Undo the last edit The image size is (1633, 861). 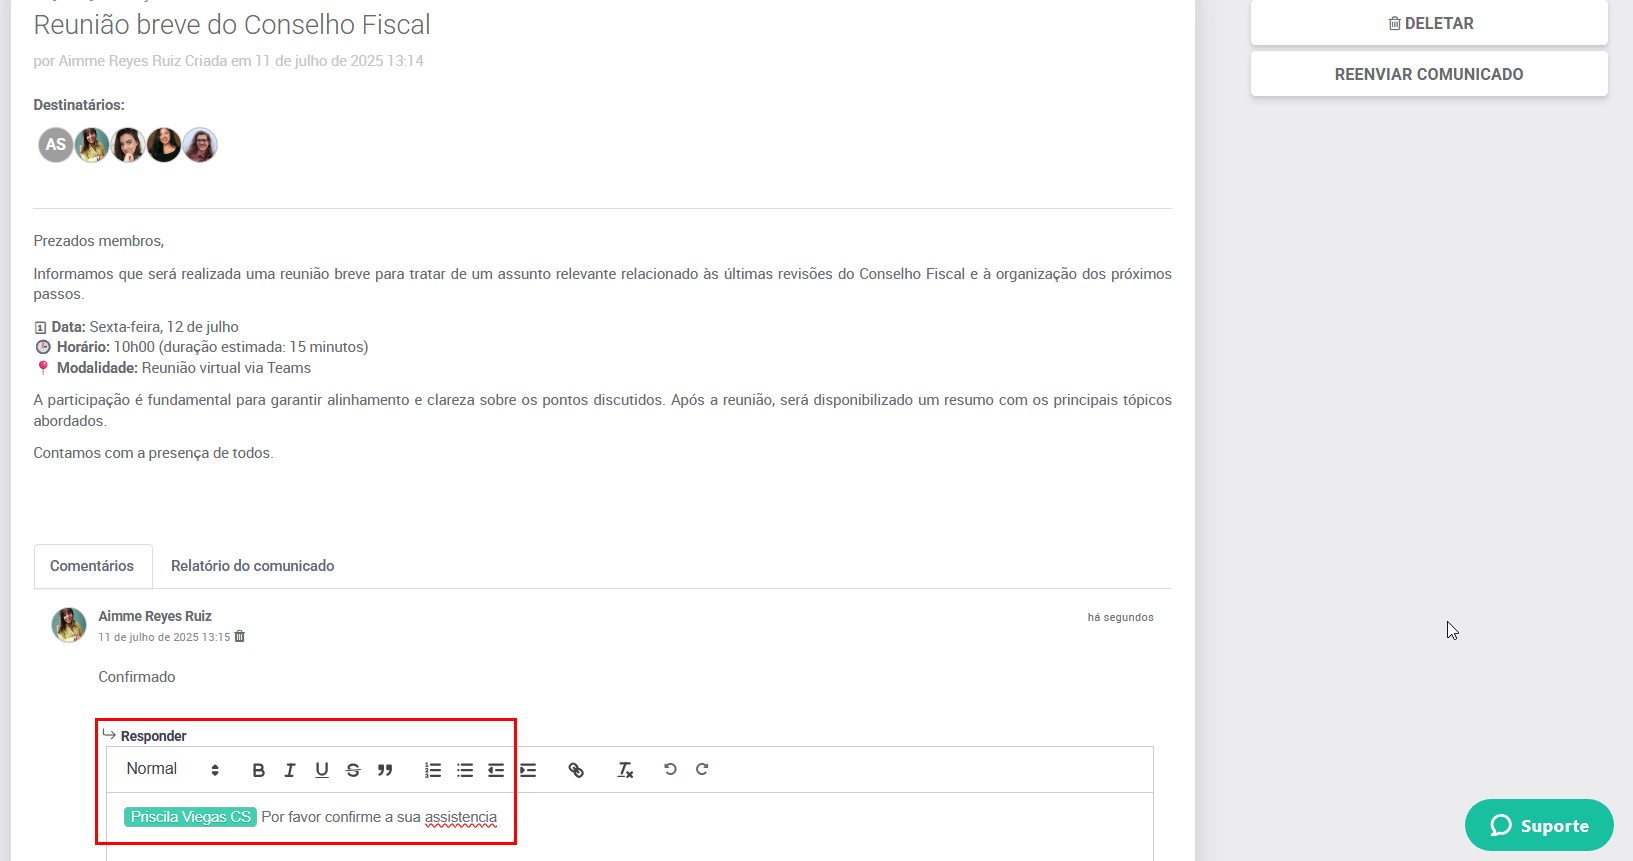click(x=670, y=769)
